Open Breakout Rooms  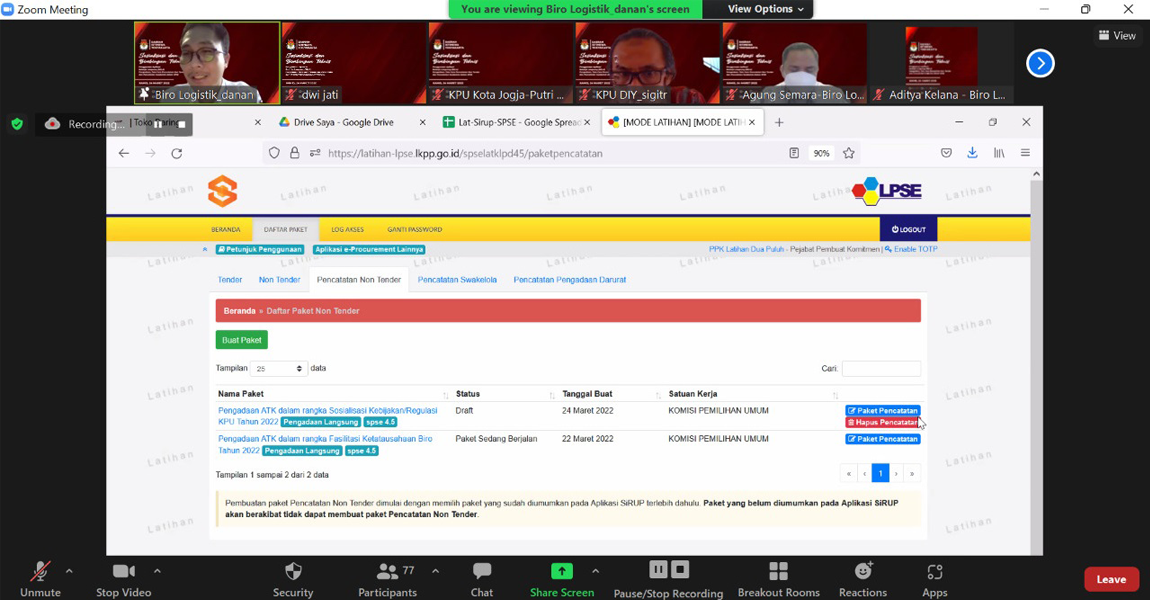click(x=778, y=572)
